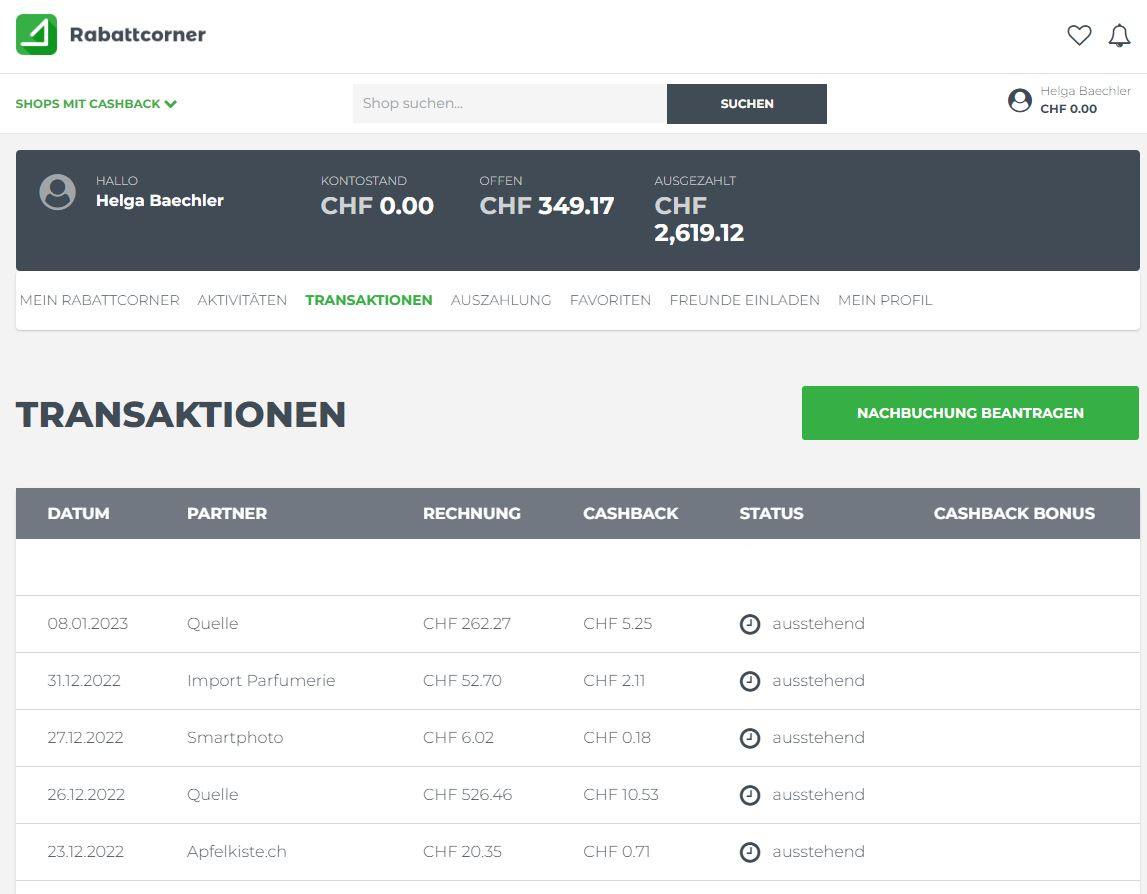This screenshot has height=894, width=1147.
Task: Open the Mein Profil tab
Action: 885,300
